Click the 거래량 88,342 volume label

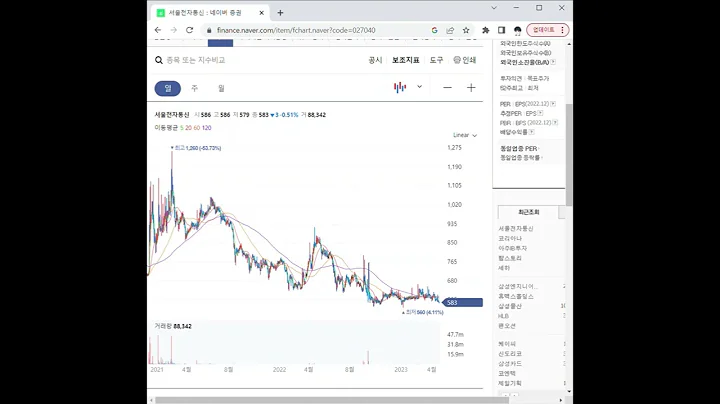(x=173, y=326)
